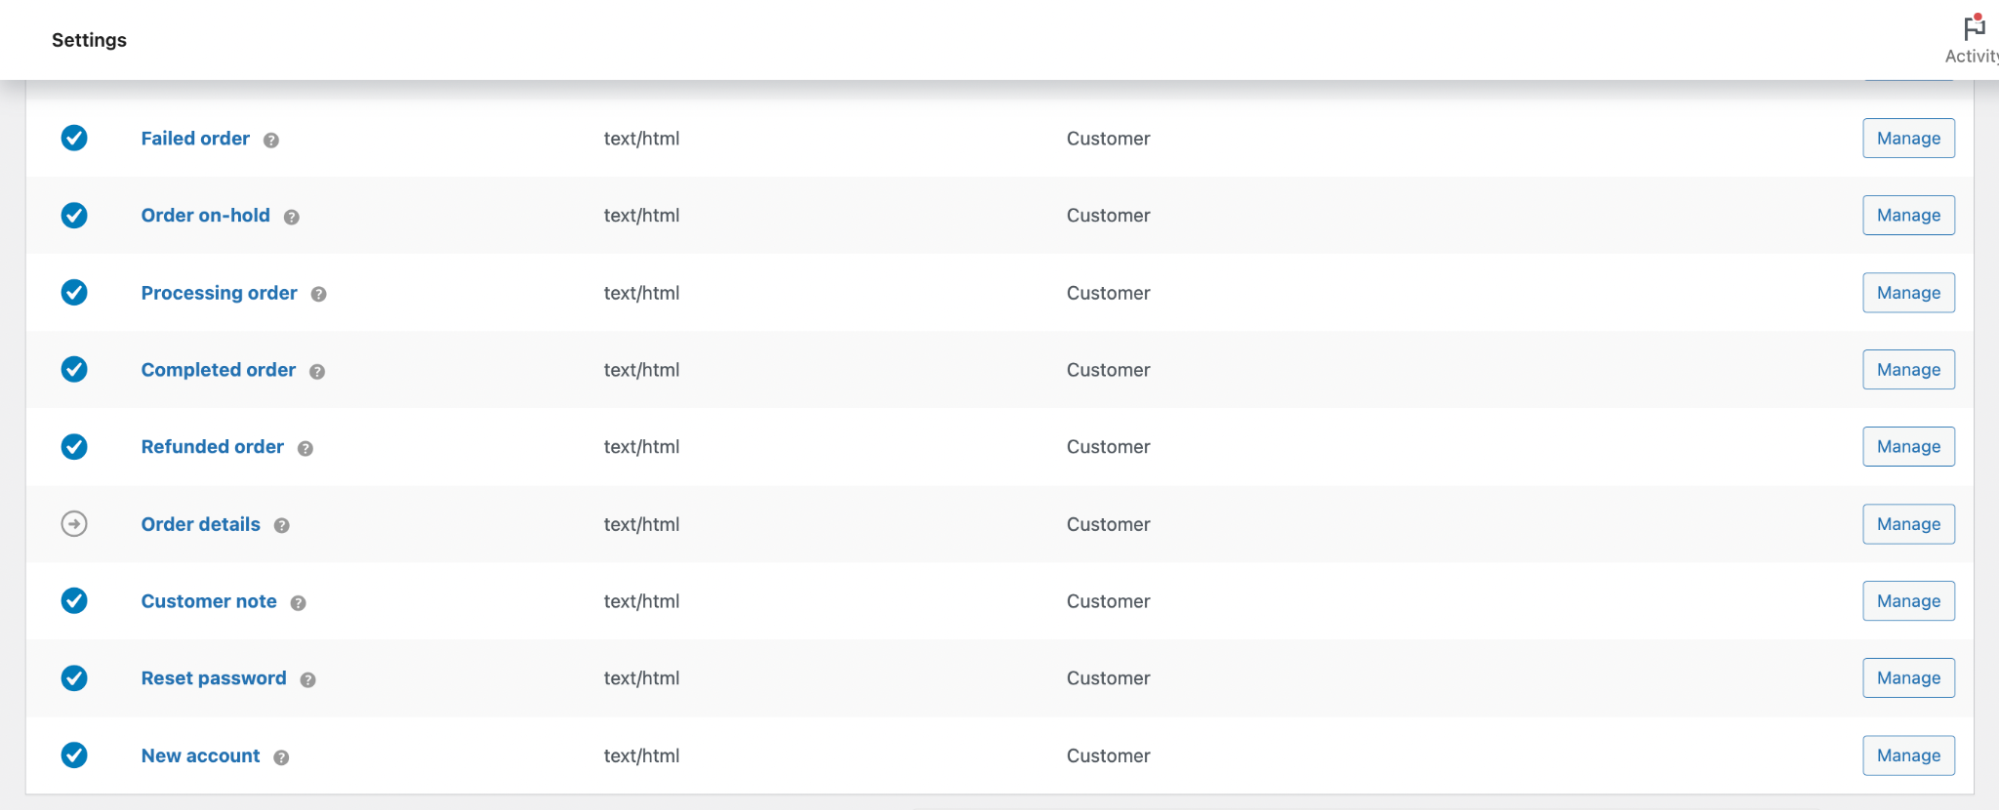
Task: Click help tooltip icon beside Failed order
Action: pyautogui.click(x=271, y=140)
